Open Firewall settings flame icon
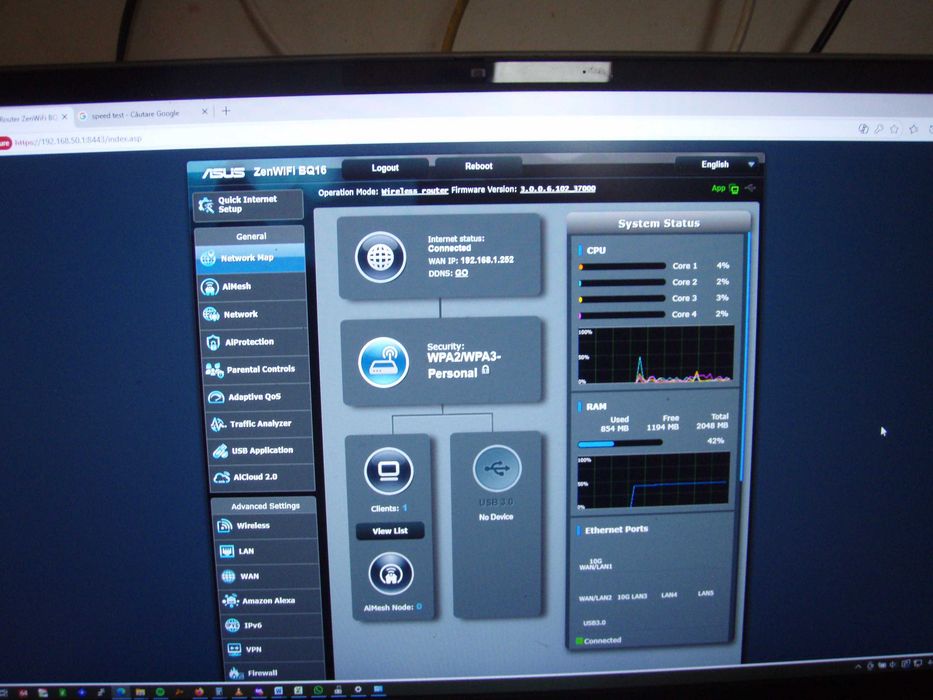This screenshot has width=933, height=700. (x=236, y=673)
